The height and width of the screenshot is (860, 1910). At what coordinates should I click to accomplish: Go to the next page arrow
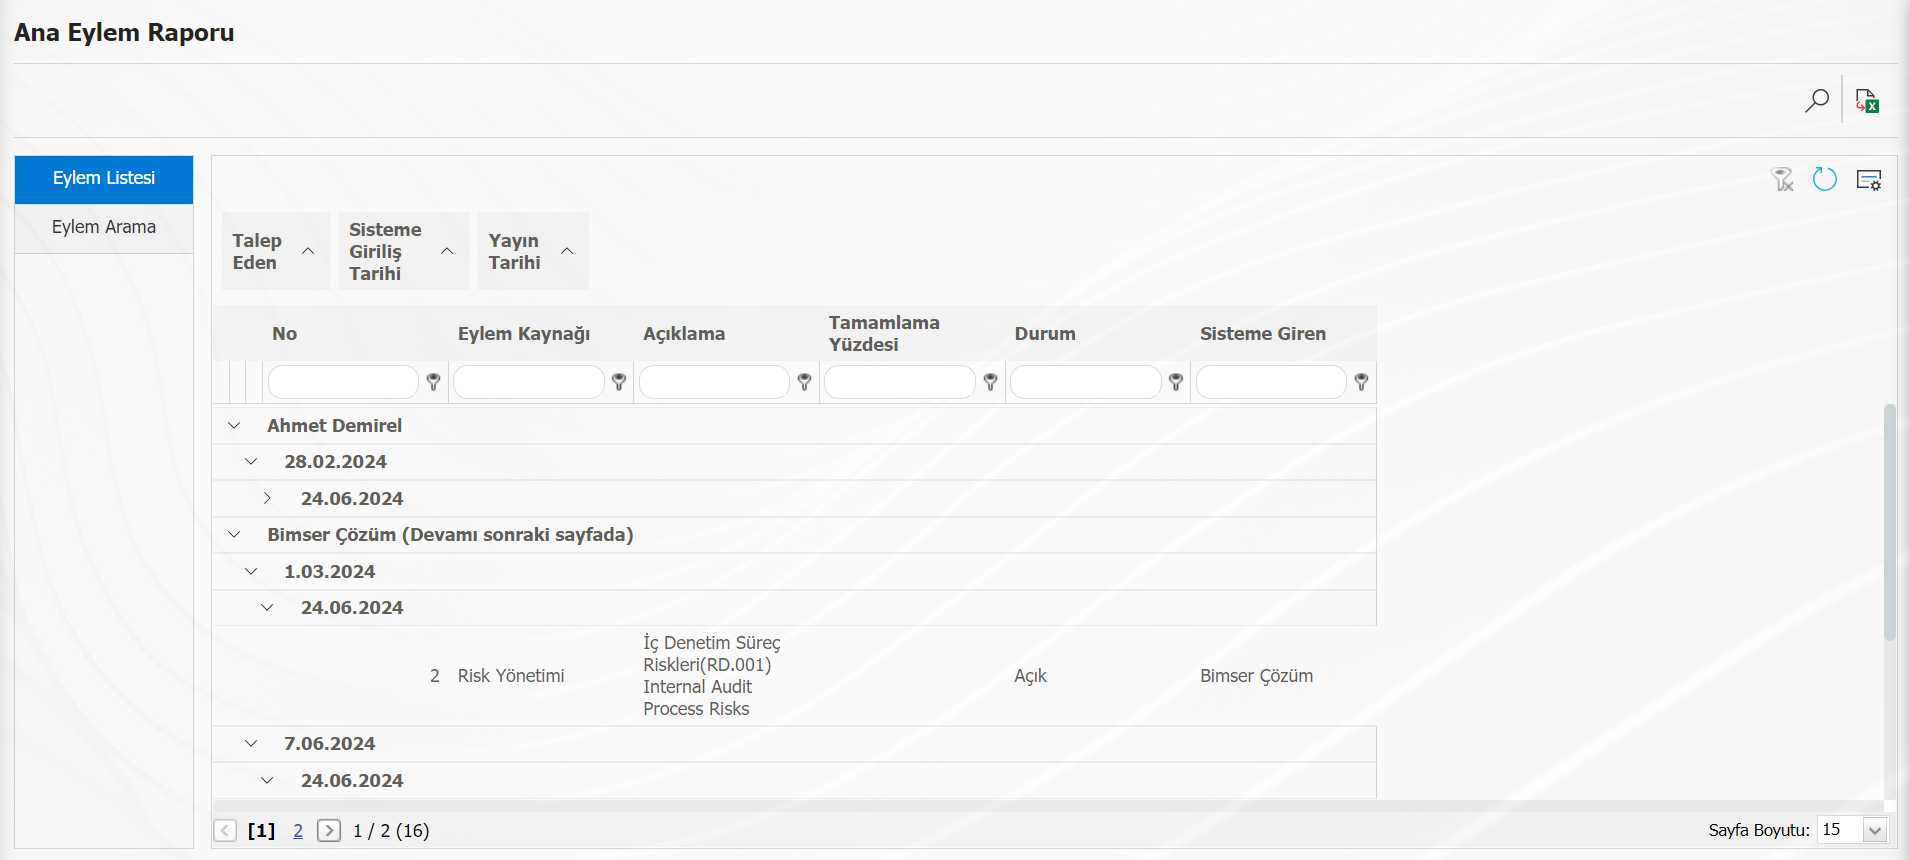click(x=329, y=830)
